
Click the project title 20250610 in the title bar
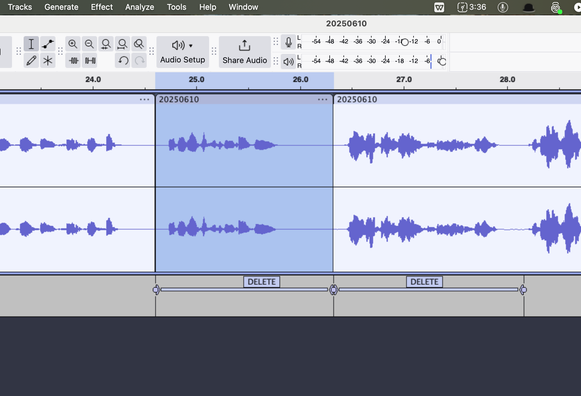346,24
